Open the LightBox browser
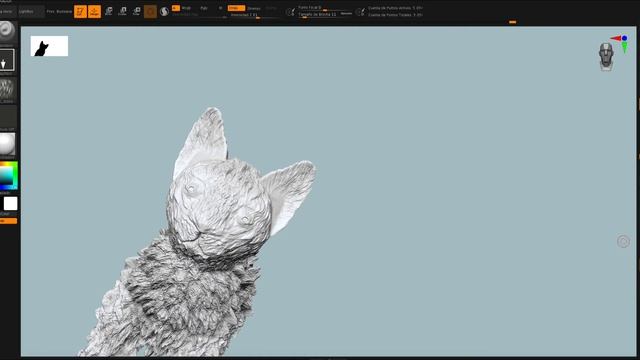Image resolution: width=640 pixels, height=360 pixels. [x=31, y=11]
